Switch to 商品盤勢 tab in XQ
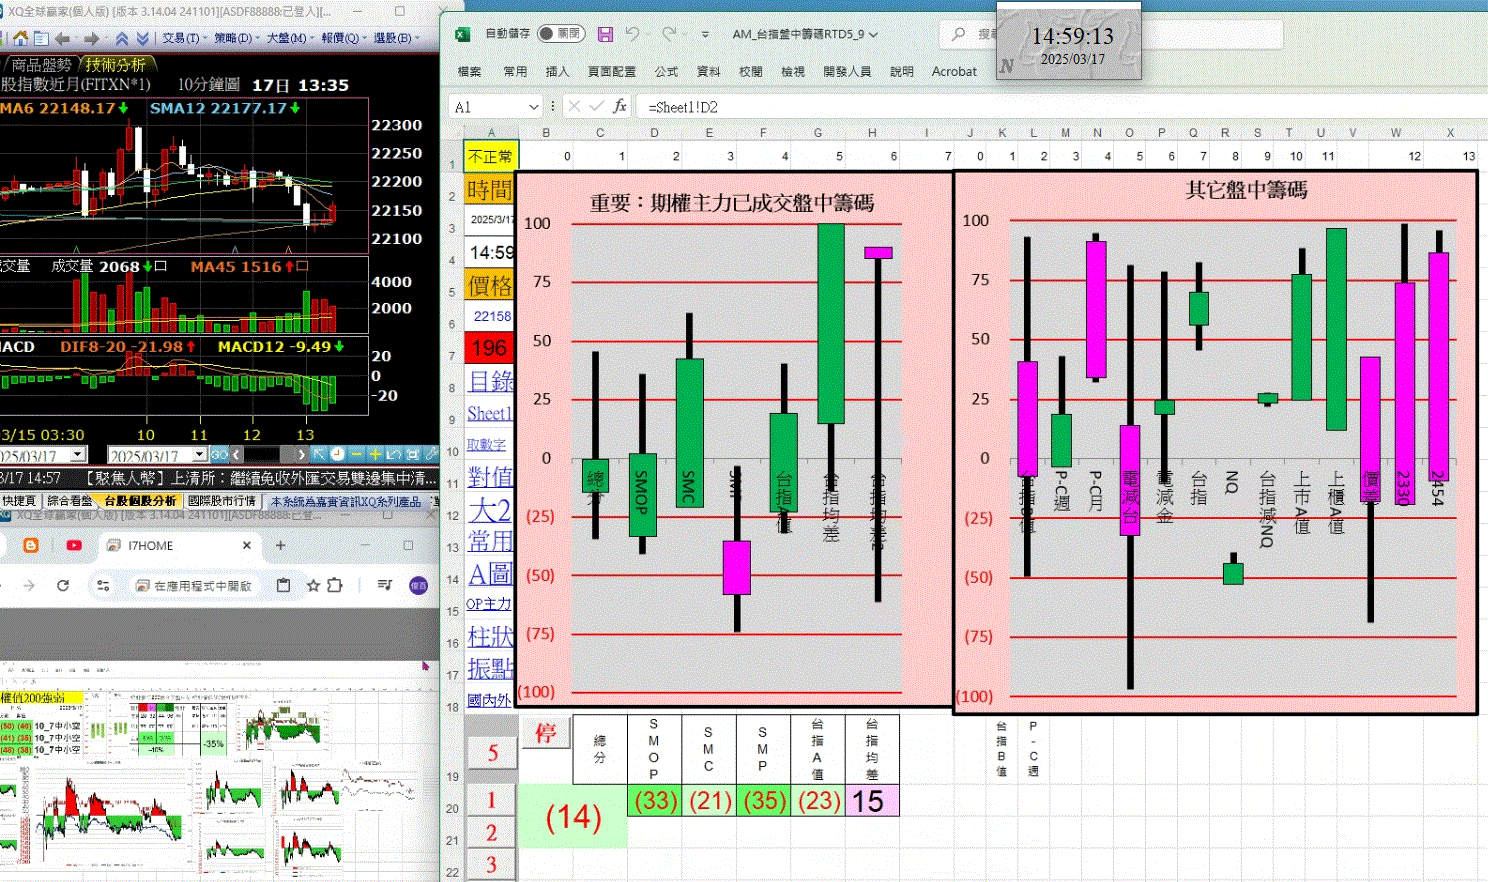Viewport: 1488px width, 882px height. pyautogui.click(x=40, y=64)
